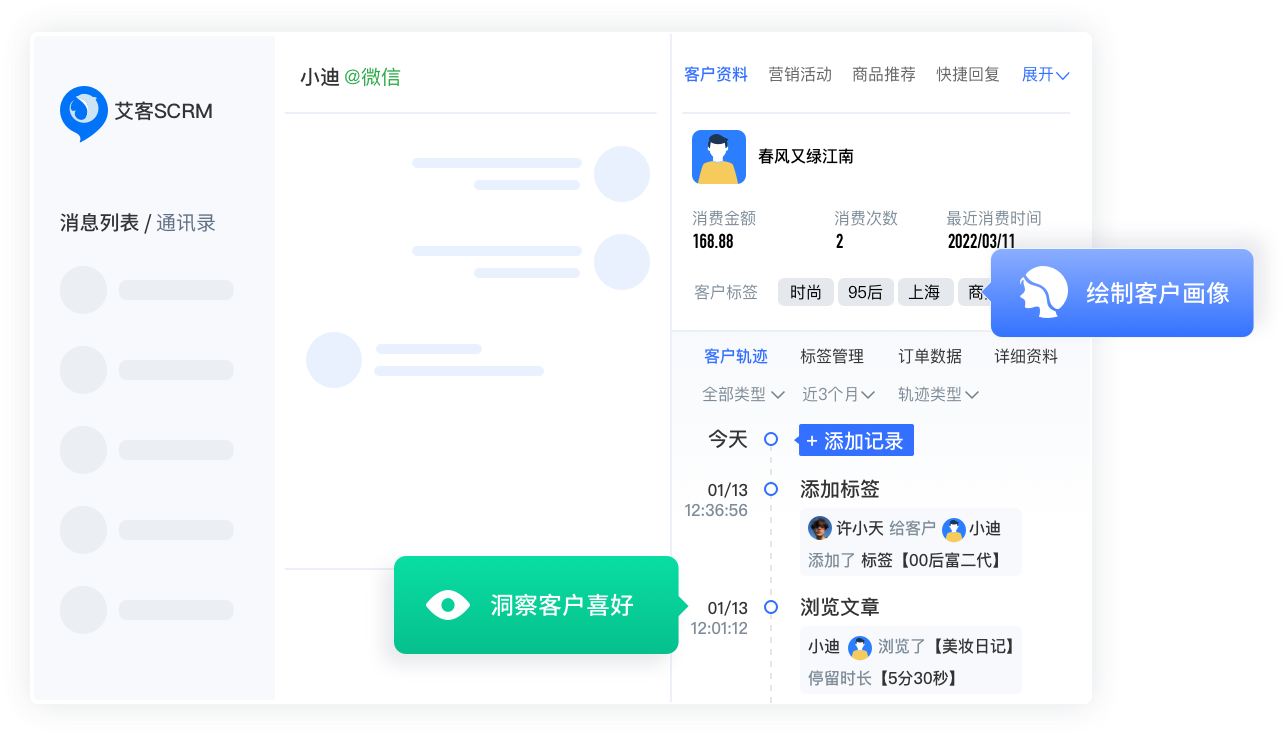Expand the 展开 menu in top tabs
Viewport: 1286px width, 736px height.
[x=1045, y=75]
